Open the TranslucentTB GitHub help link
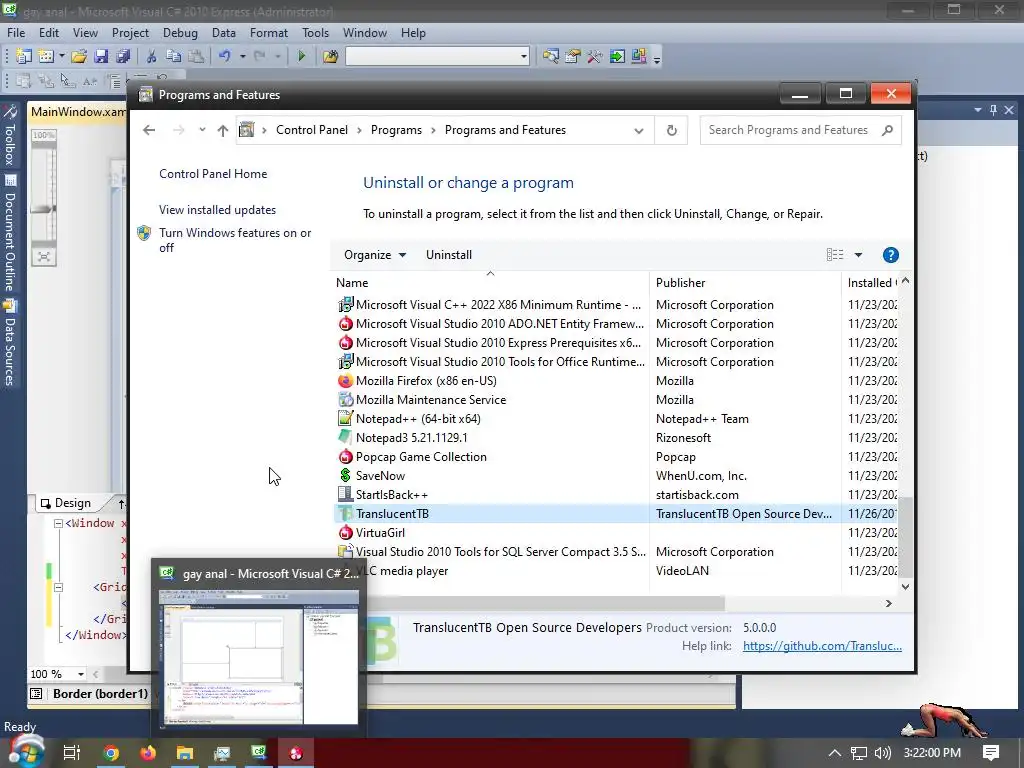This screenshot has height=768, width=1024. [822, 646]
